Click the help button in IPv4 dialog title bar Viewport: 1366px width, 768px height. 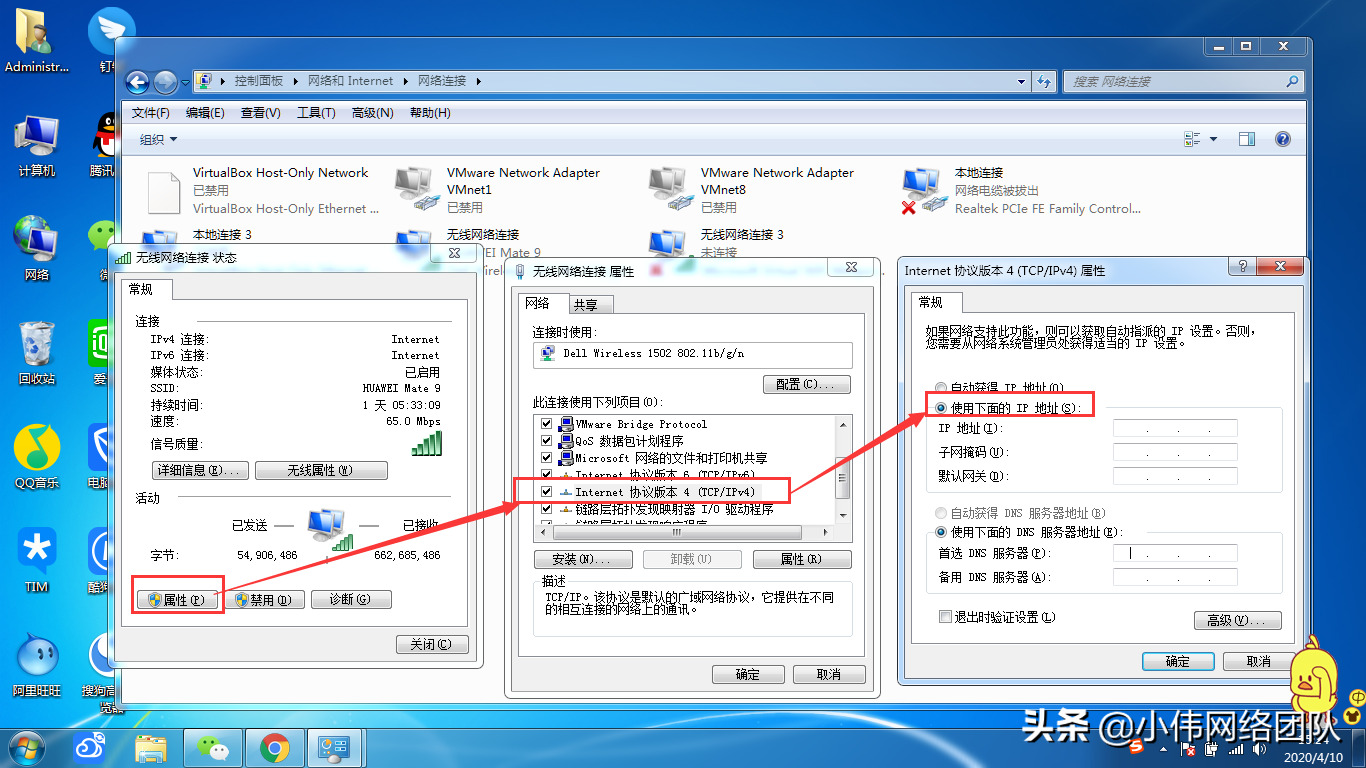pos(1240,267)
